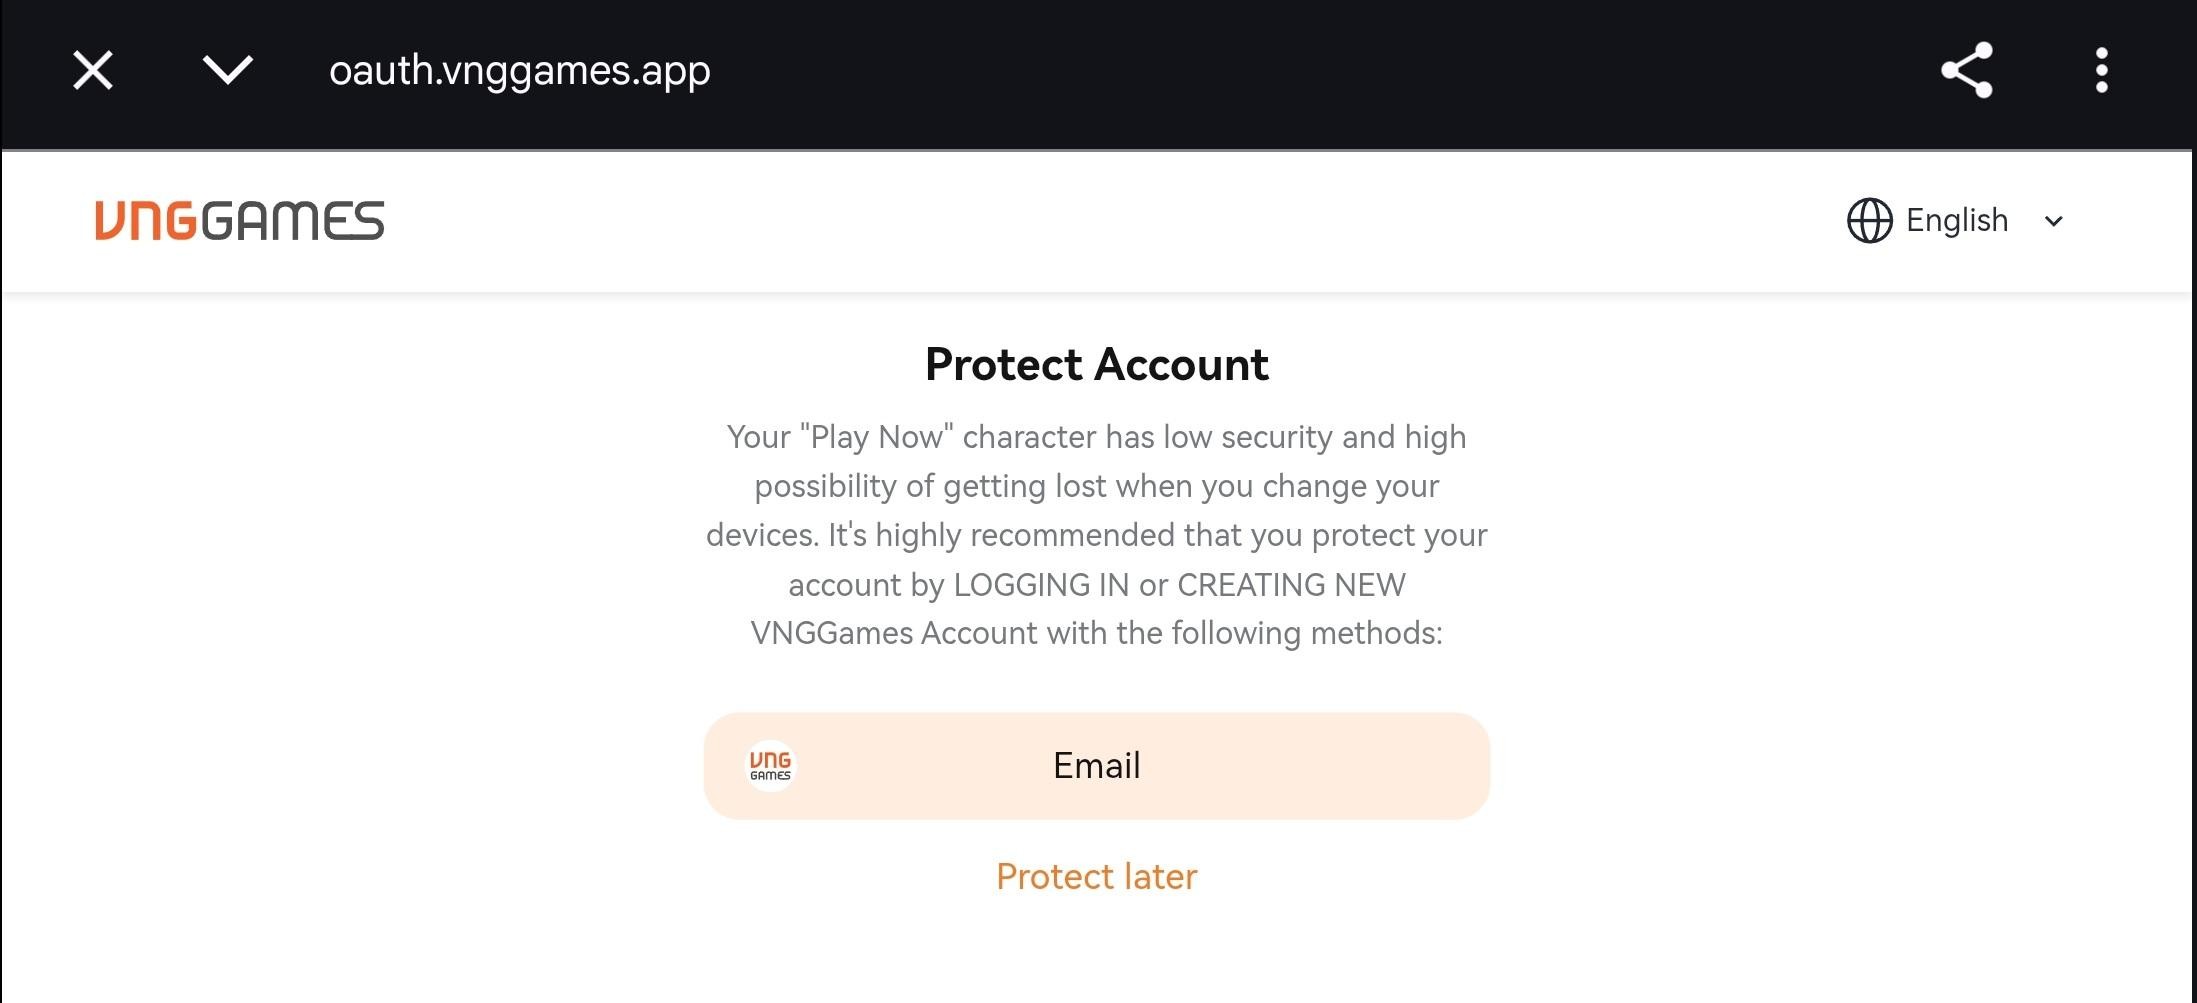Click the "It's highly recommended" text line
Viewport: 2197px width, 1003px height.
tap(1096, 535)
